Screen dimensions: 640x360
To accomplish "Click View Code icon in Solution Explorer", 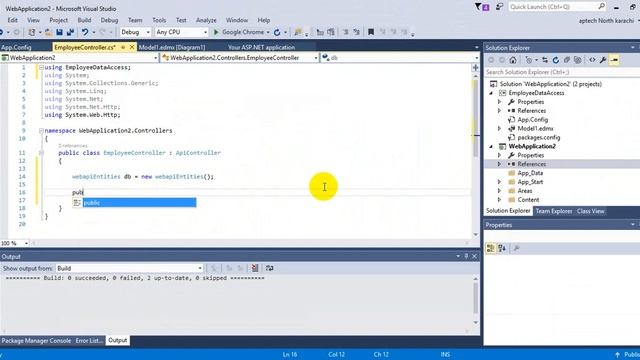I will 592,60.
